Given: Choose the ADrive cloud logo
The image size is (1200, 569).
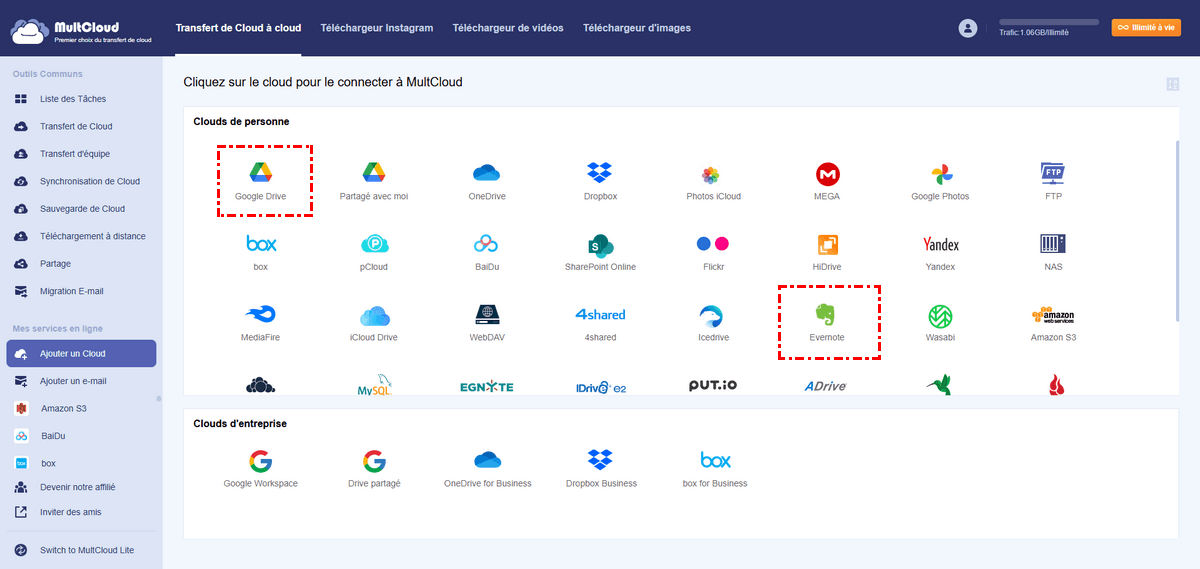Looking at the screenshot, I should (x=827, y=386).
